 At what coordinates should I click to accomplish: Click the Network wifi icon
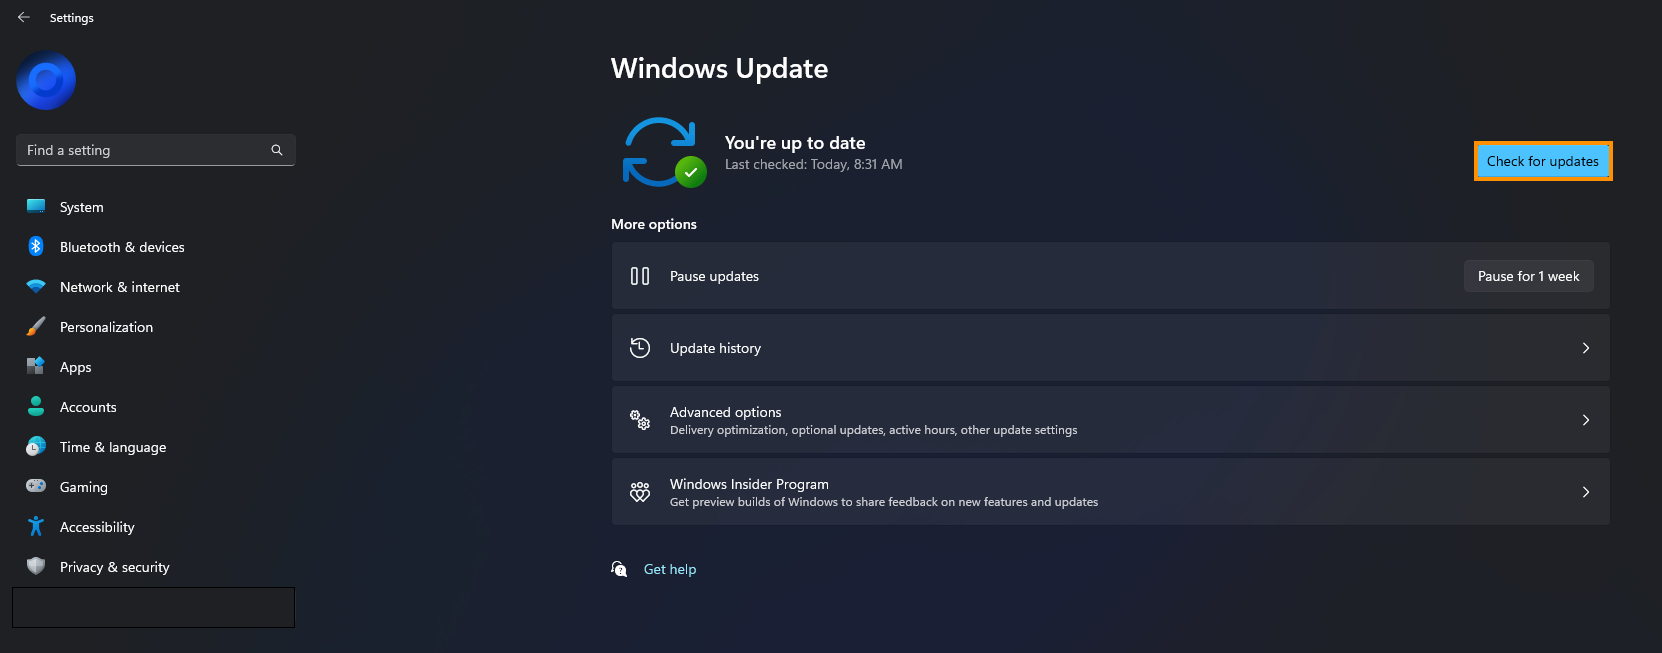coord(36,286)
